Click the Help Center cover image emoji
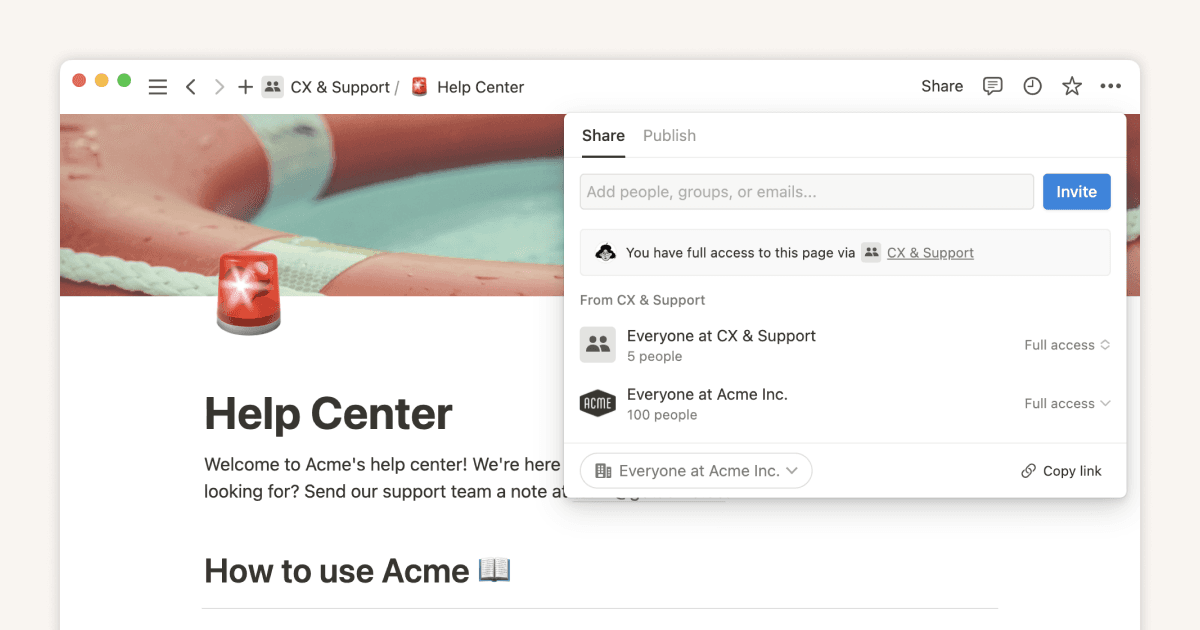The image size is (1200, 630). tap(248, 293)
